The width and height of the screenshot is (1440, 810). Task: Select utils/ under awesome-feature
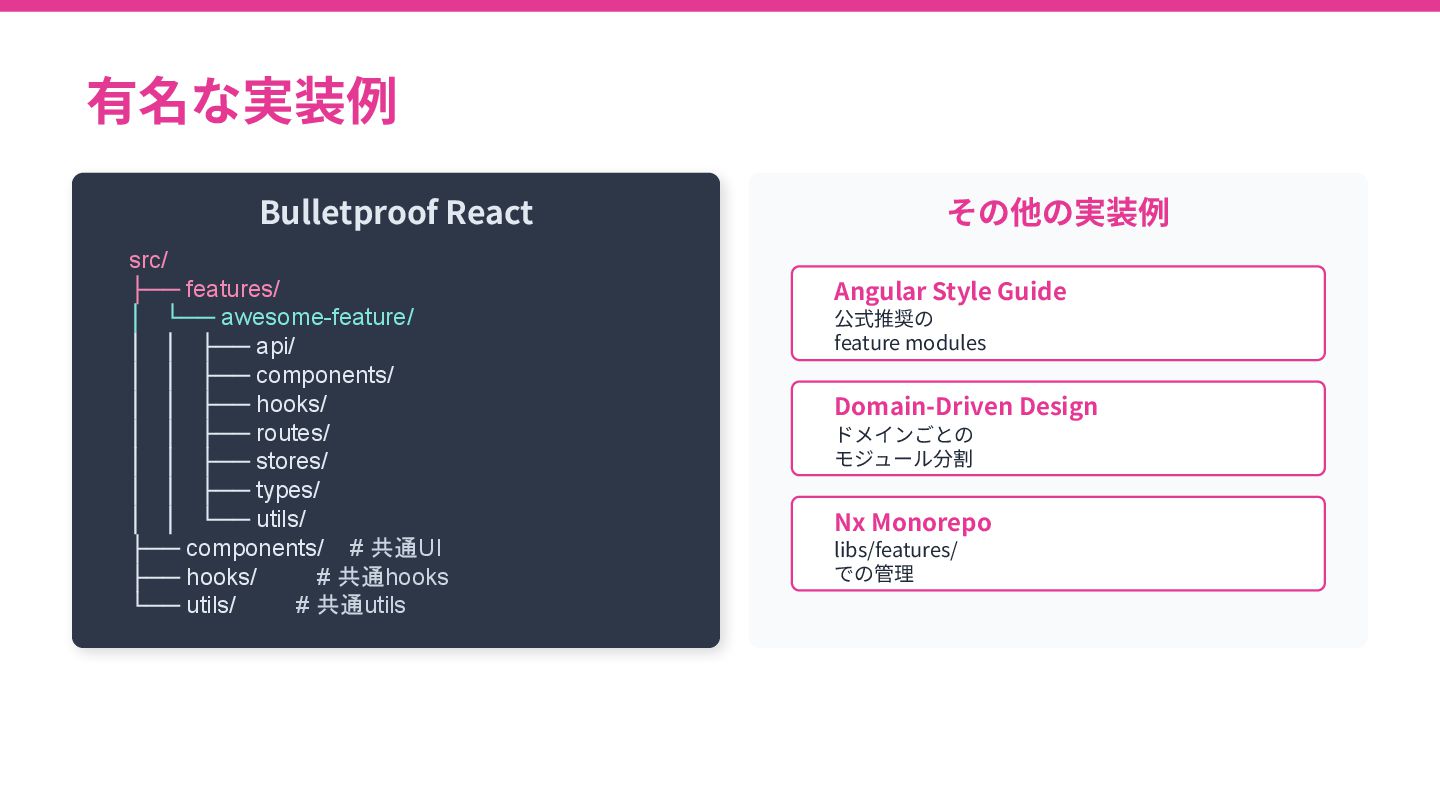click(280, 519)
